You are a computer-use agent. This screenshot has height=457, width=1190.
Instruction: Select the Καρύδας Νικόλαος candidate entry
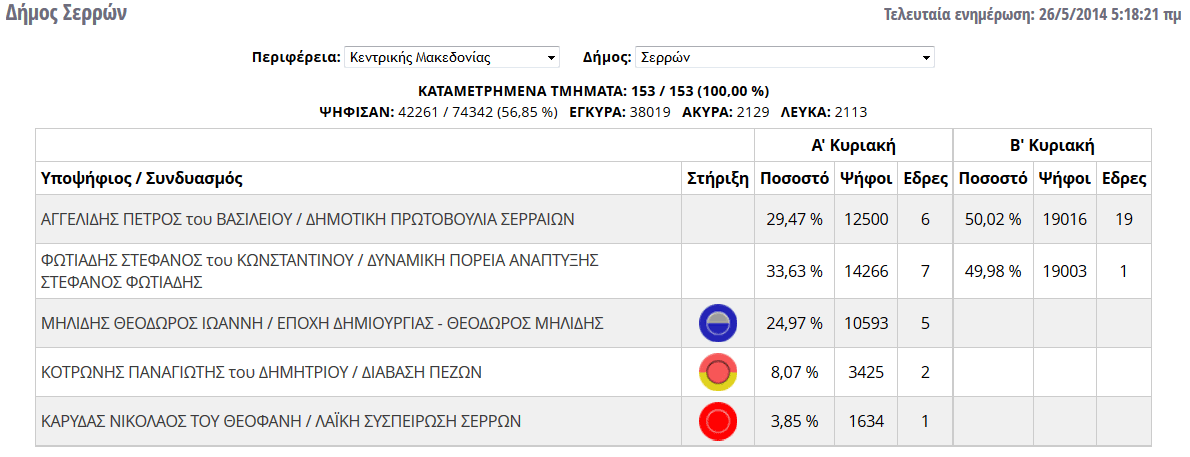click(281, 421)
